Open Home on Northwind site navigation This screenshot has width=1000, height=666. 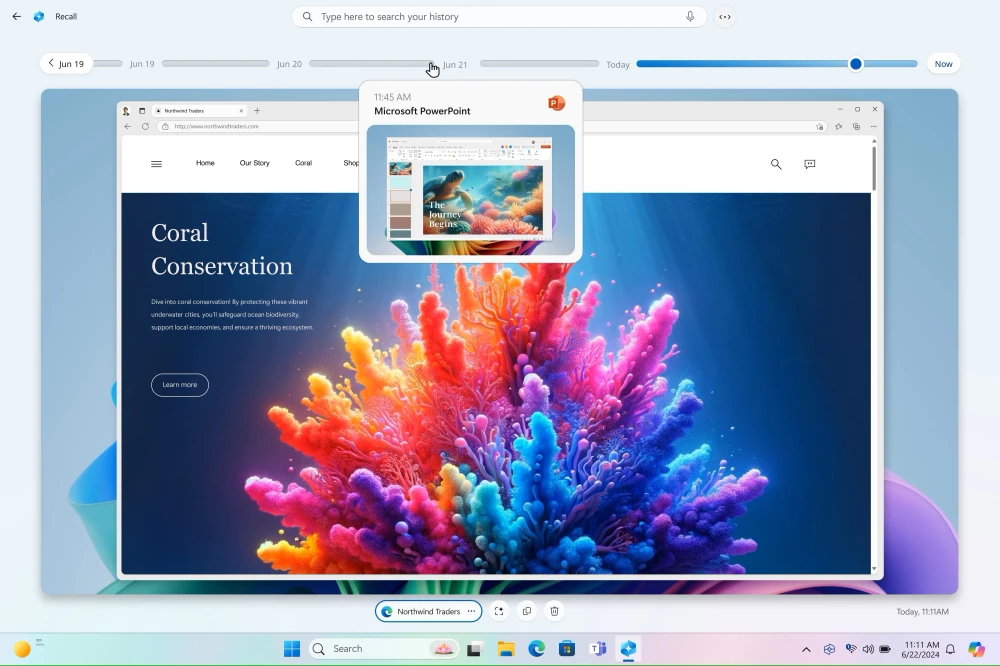pyautogui.click(x=205, y=163)
